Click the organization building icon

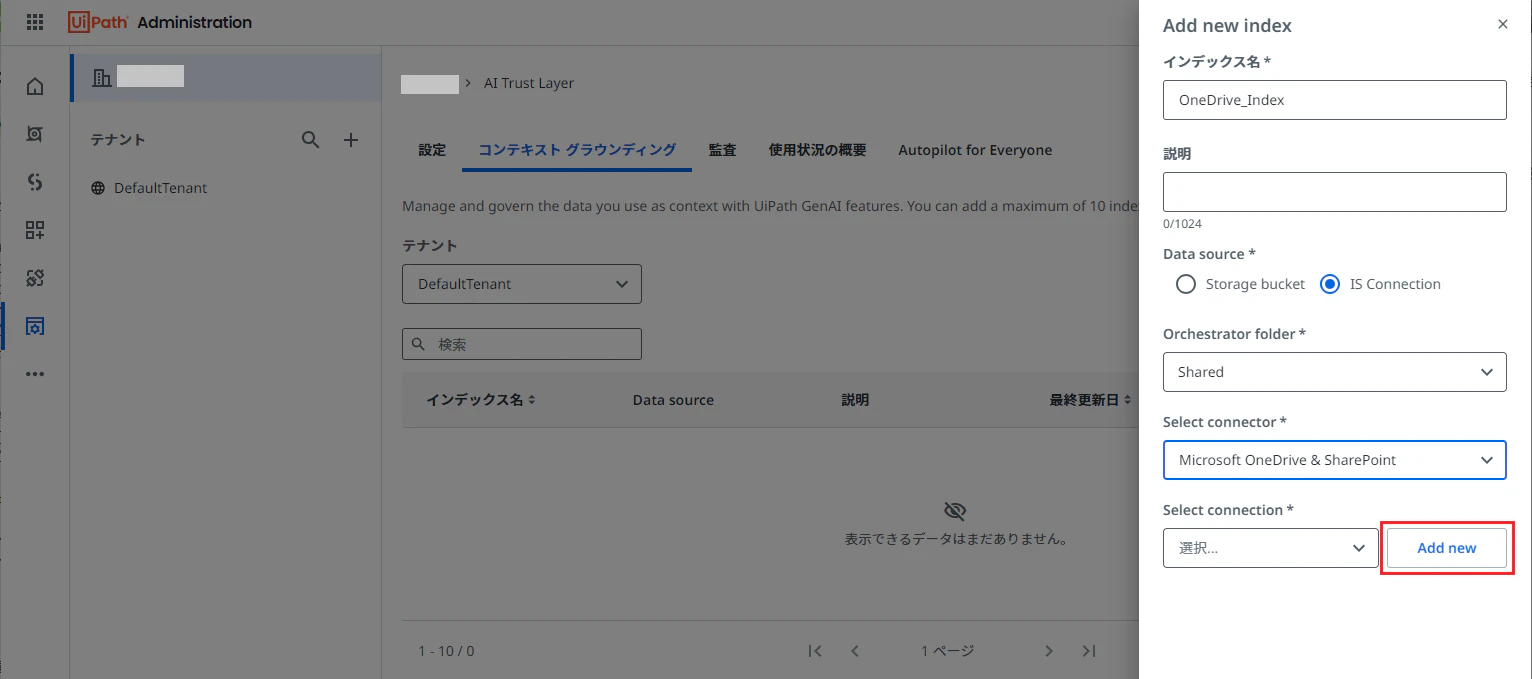click(101, 77)
